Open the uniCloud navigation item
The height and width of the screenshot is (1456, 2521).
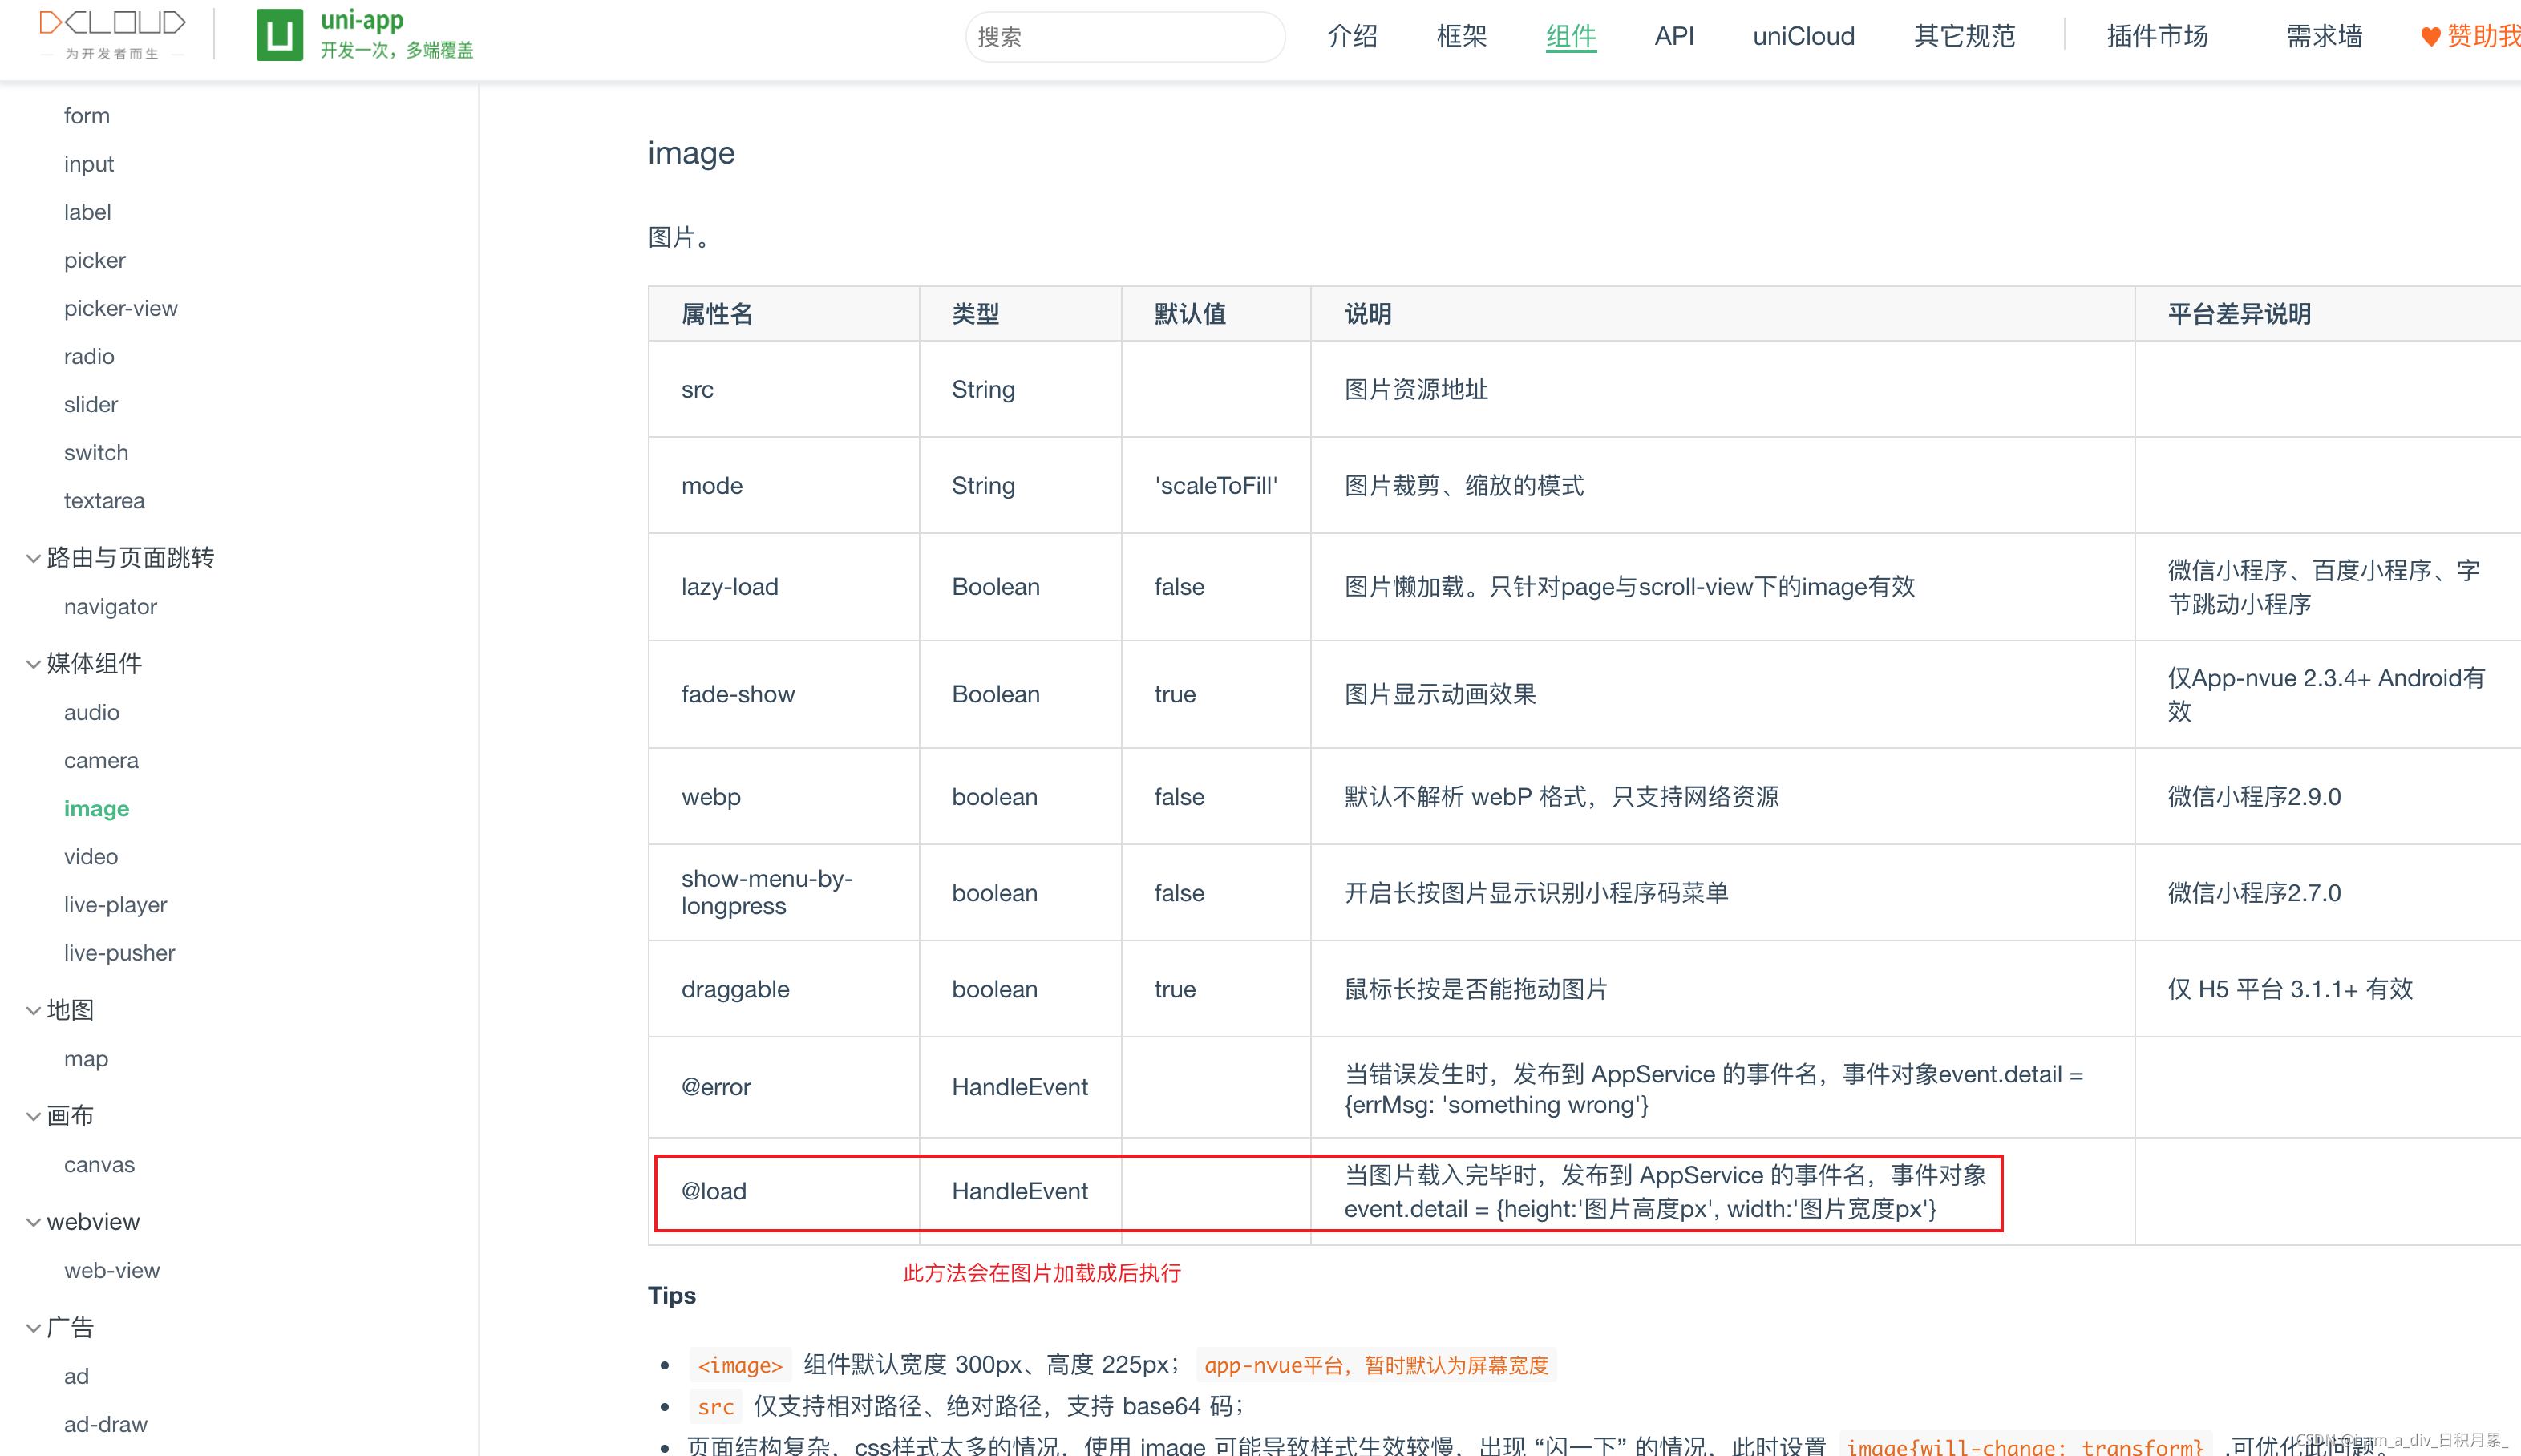click(1803, 36)
